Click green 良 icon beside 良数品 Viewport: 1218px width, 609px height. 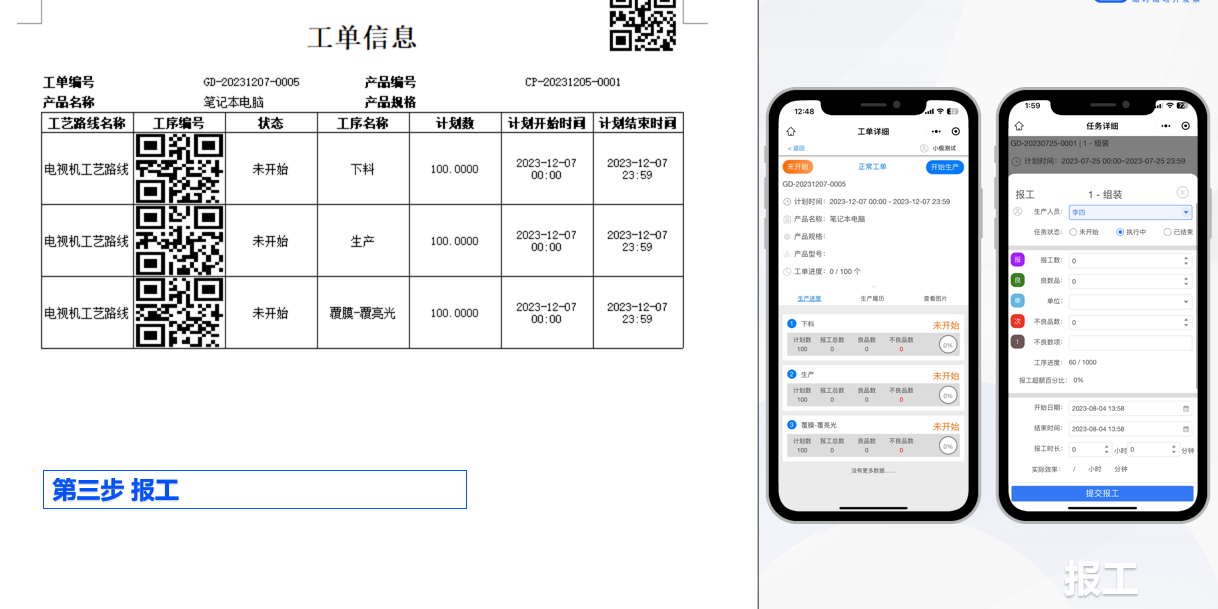click(1018, 280)
